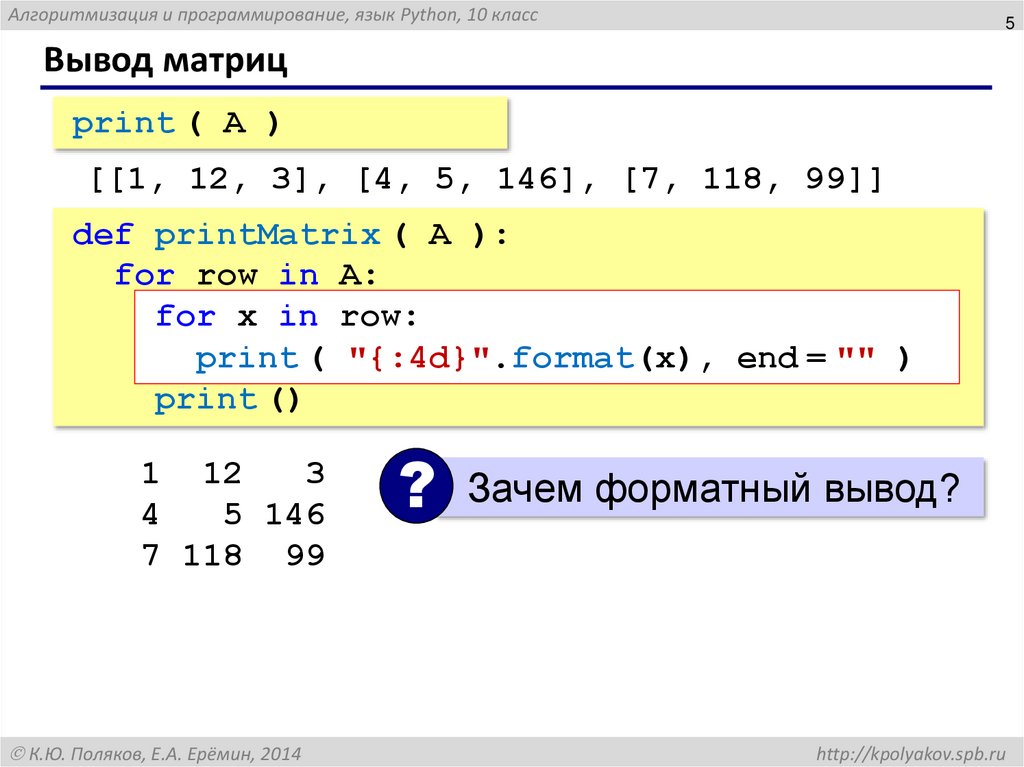
Task: Click the 'for row in A:' line
Action: (x=246, y=275)
